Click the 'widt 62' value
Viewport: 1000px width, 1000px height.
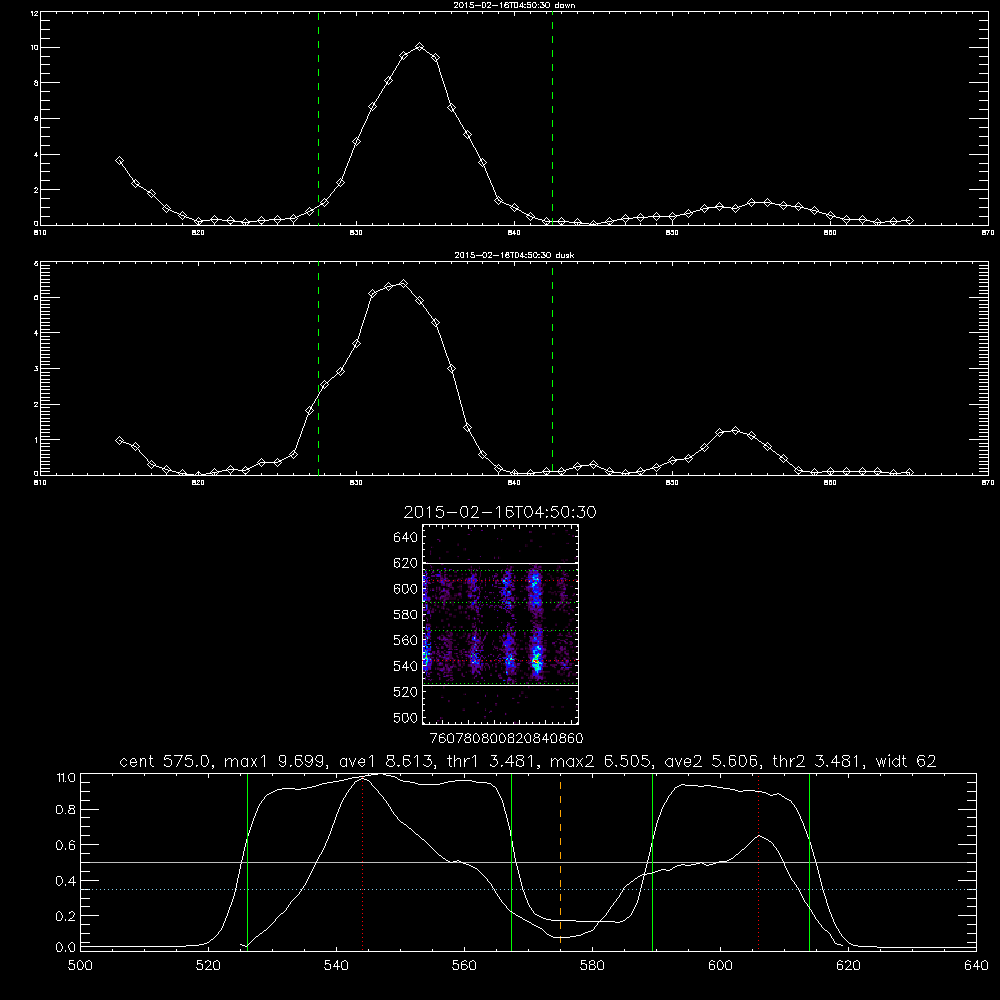(908, 761)
